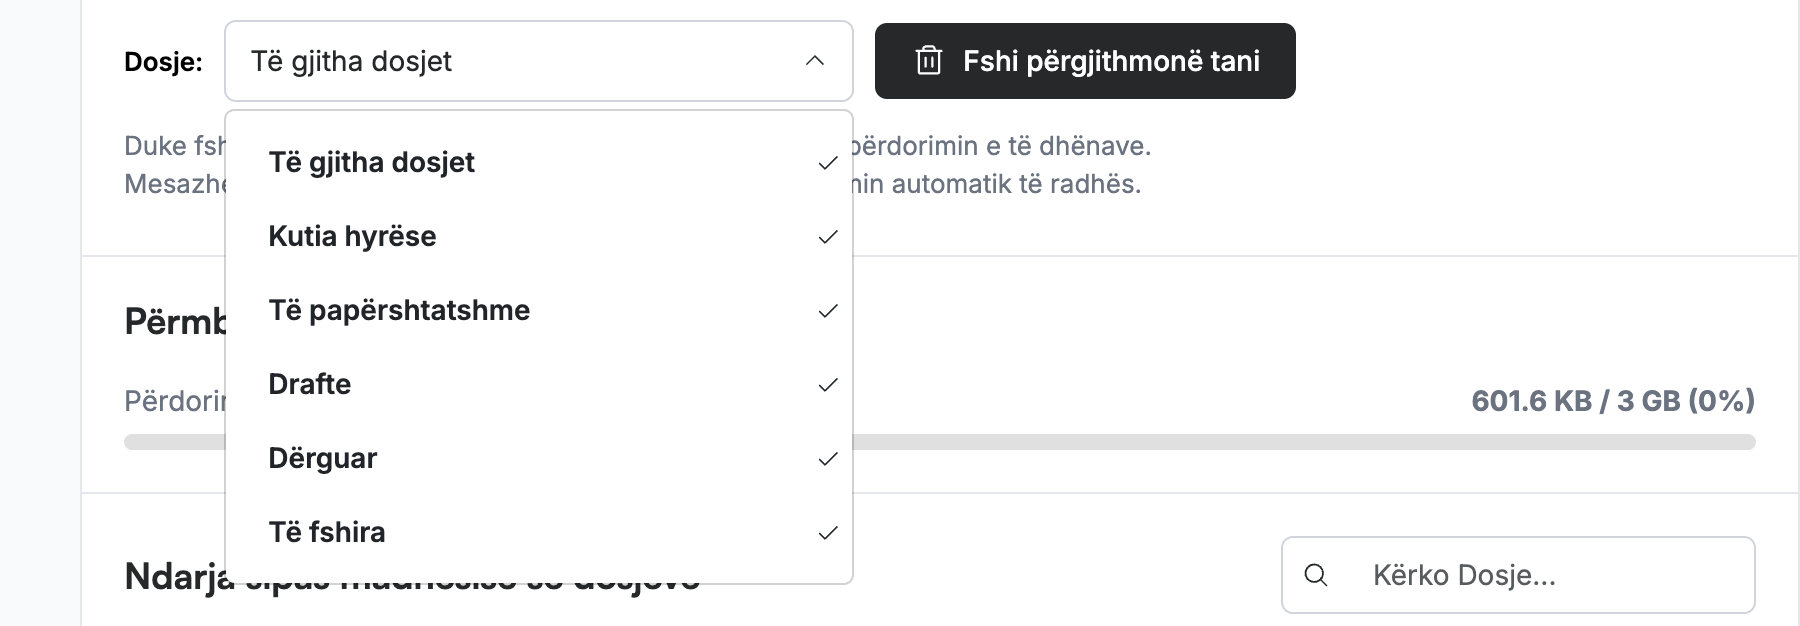Click the trash icon on the delete button

(x=929, y=61)
